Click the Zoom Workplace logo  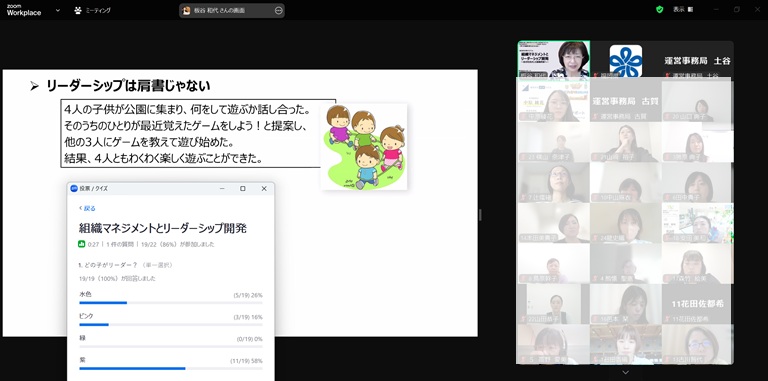coord(24,10)
